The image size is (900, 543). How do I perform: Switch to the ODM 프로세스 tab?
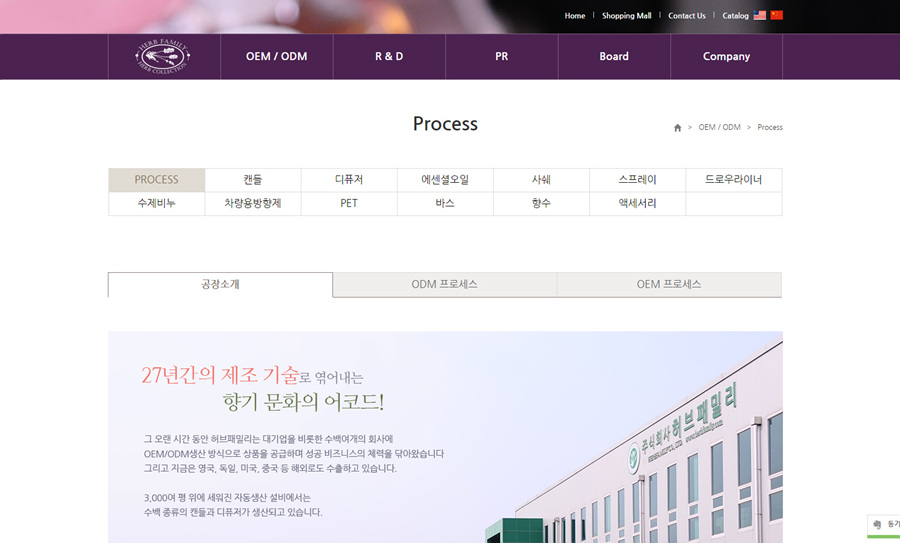[444, 285]
